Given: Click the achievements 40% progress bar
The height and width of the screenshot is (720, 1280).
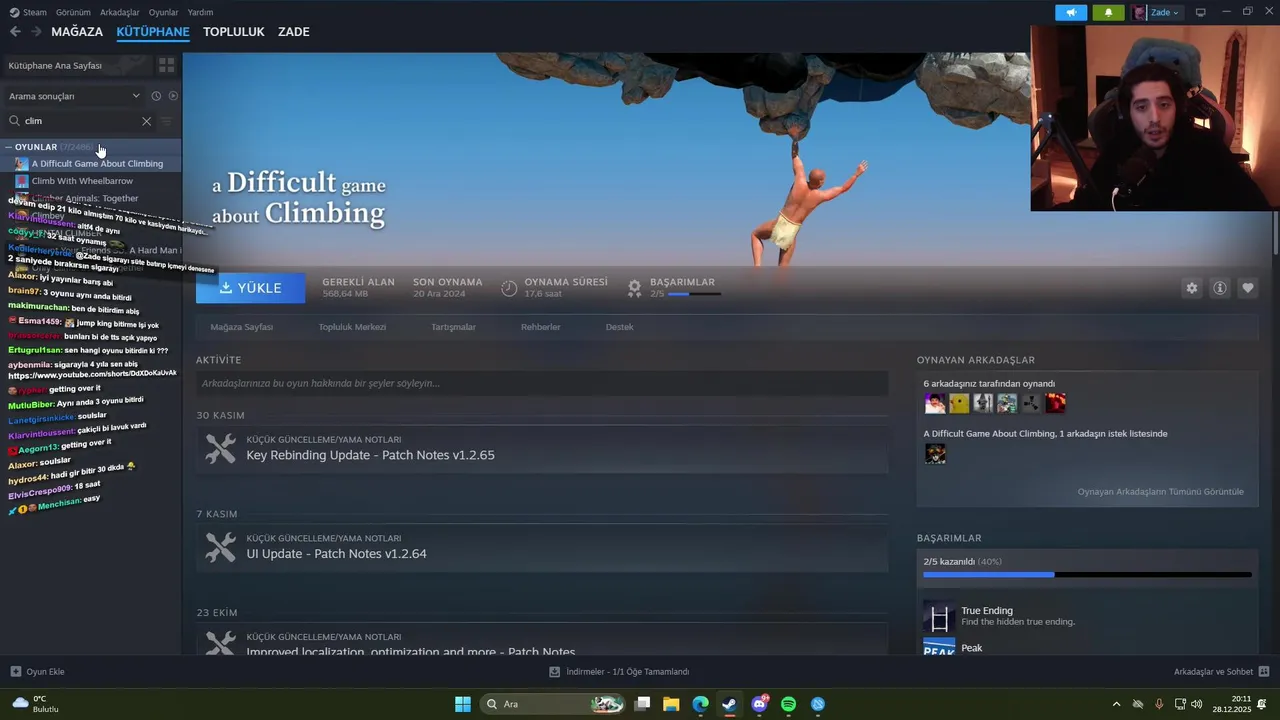Looking at the screenshot, I should [1087, 575].
